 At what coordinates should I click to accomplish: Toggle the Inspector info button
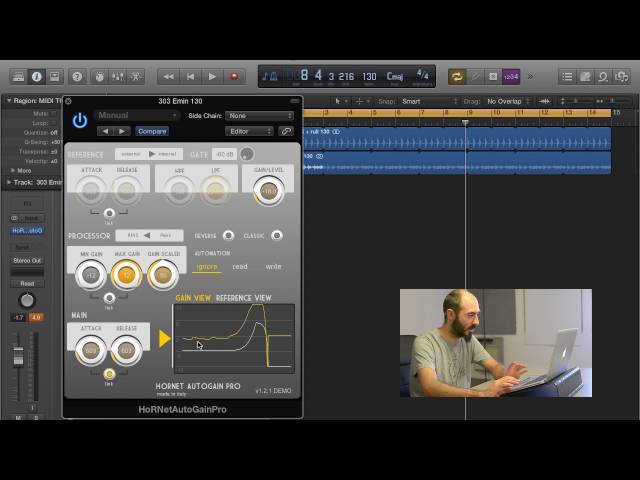coord(37,76)
